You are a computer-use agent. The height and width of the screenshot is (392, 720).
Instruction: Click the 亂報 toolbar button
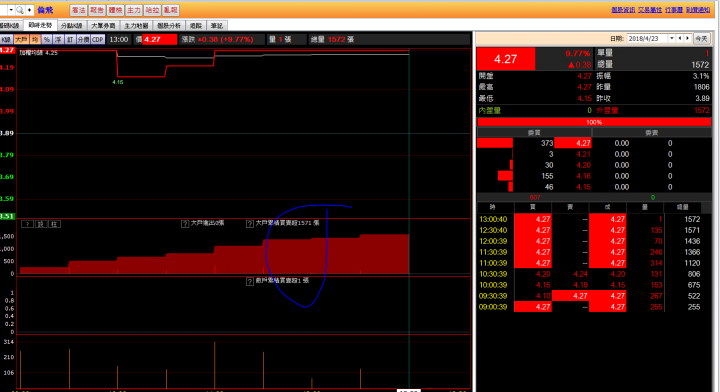click(x=170, y=10)
